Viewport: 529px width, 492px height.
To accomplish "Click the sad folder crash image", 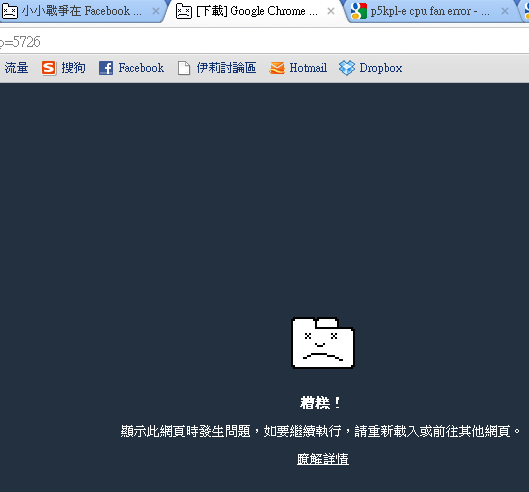I will pyautogui.click(x=323, y=343).
